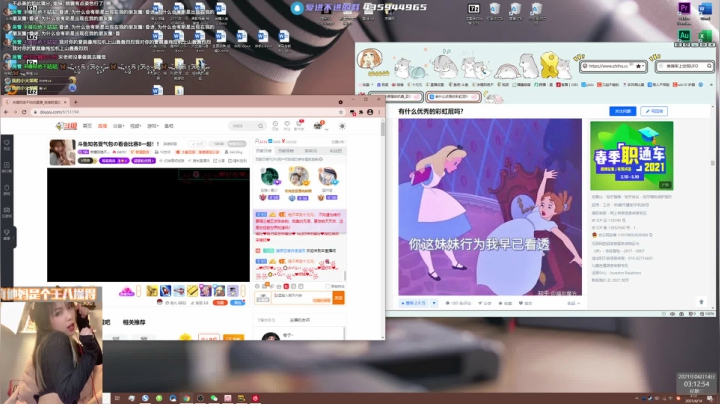Select the 鱼吧 item in Douyu navigation

169,126
